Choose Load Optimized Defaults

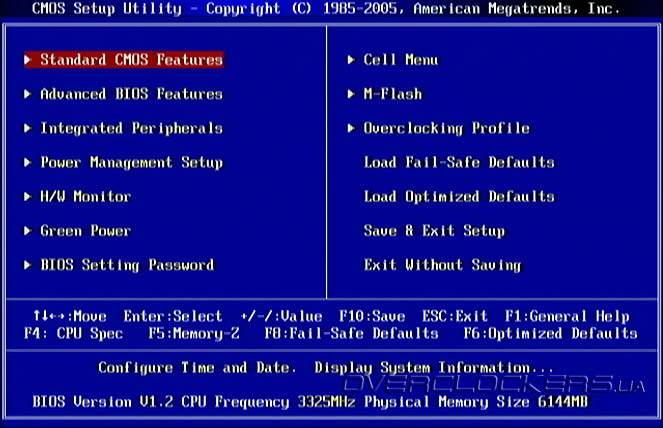pyautogui.click(x=459, y=197)
